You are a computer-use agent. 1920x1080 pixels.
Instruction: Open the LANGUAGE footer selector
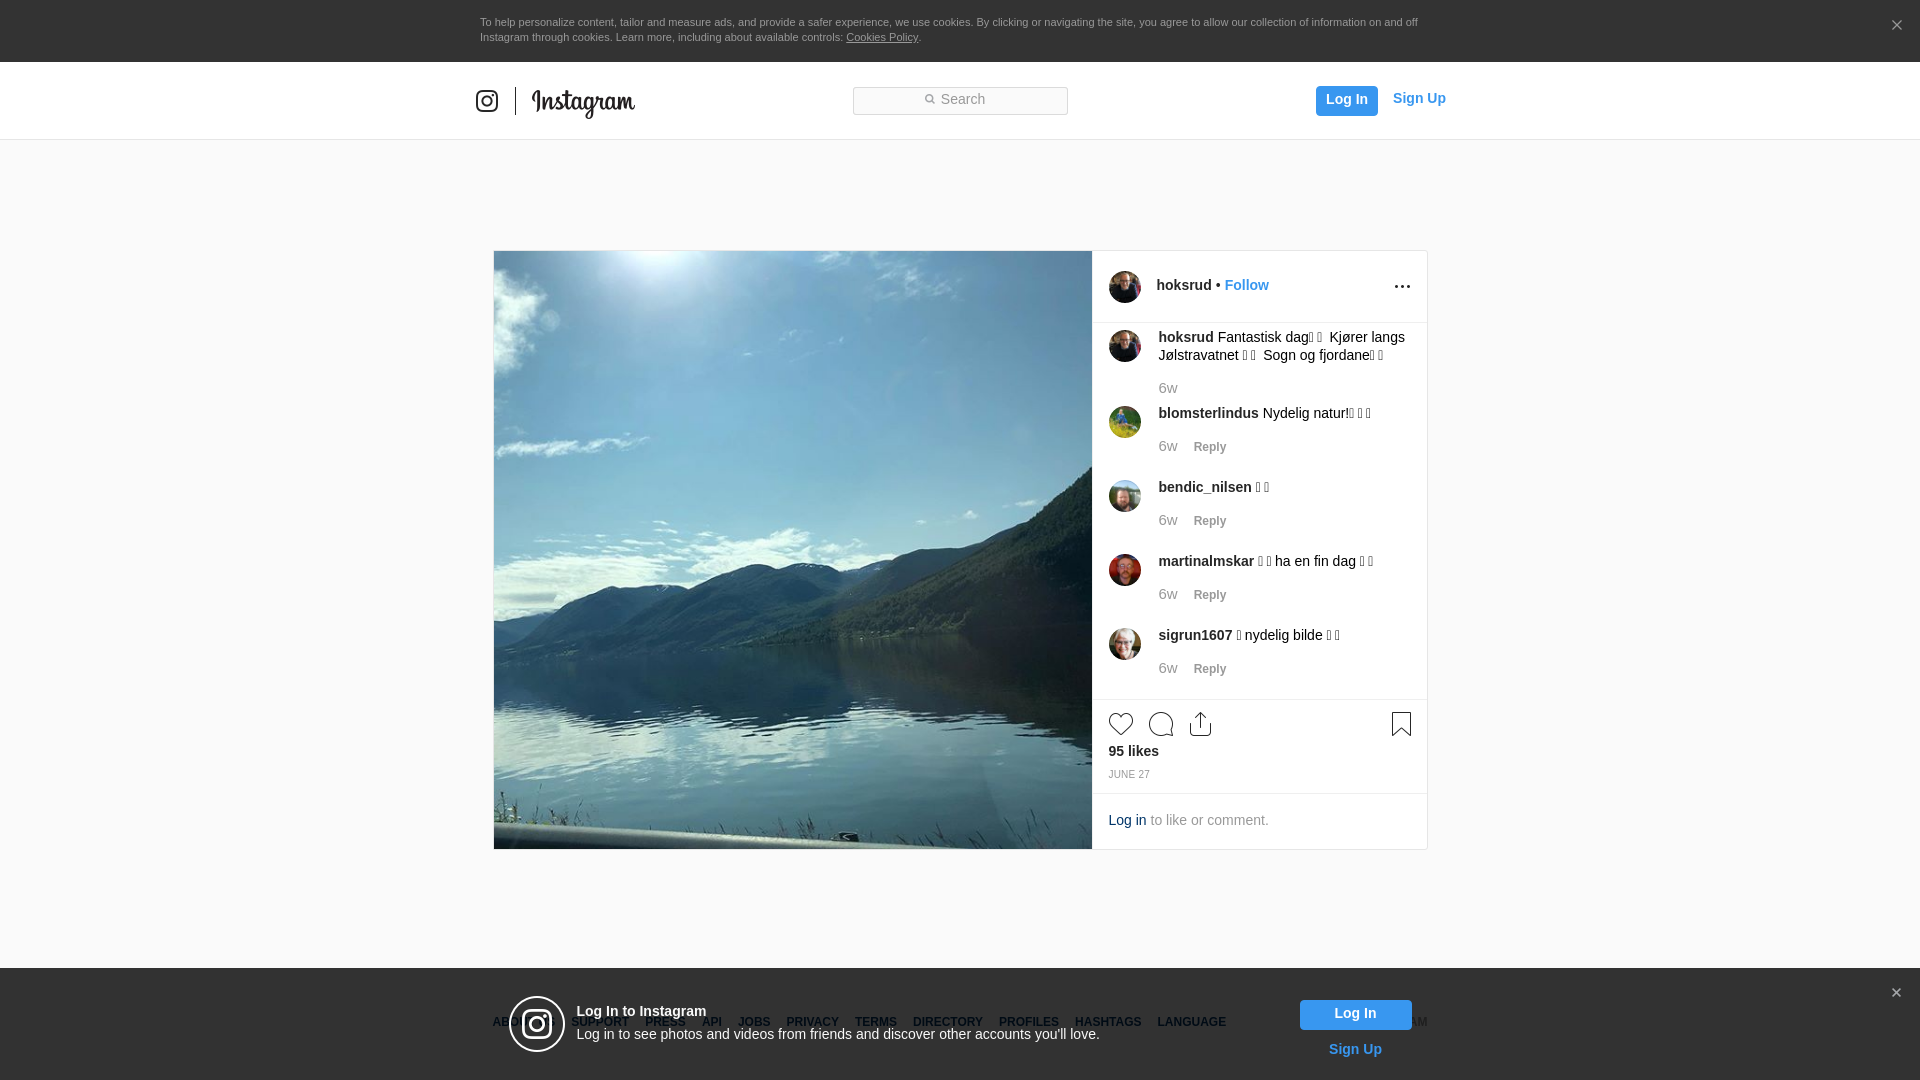(x=1191, y=1022)
